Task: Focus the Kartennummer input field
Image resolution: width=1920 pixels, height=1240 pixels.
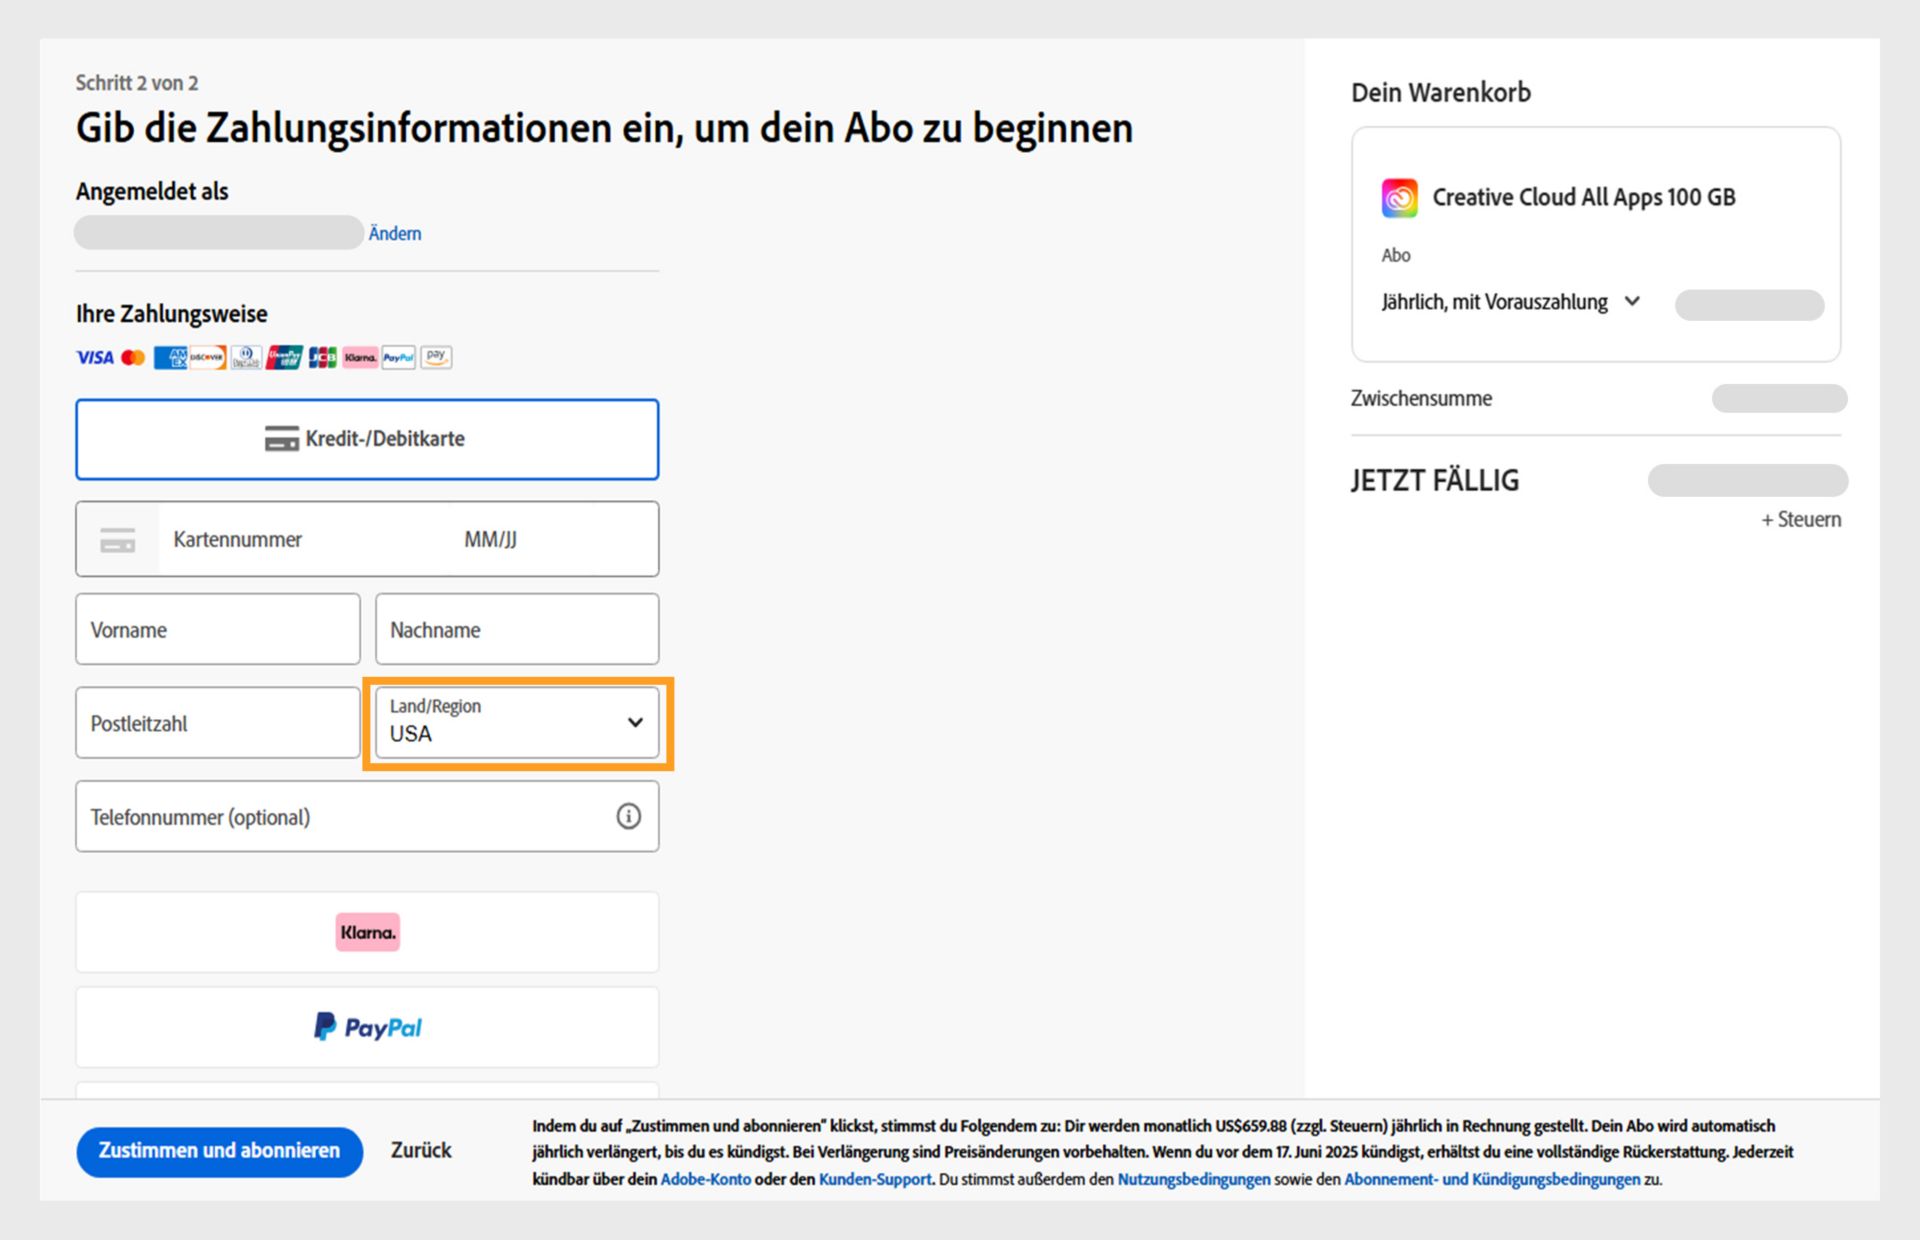Action: [304, 540]
